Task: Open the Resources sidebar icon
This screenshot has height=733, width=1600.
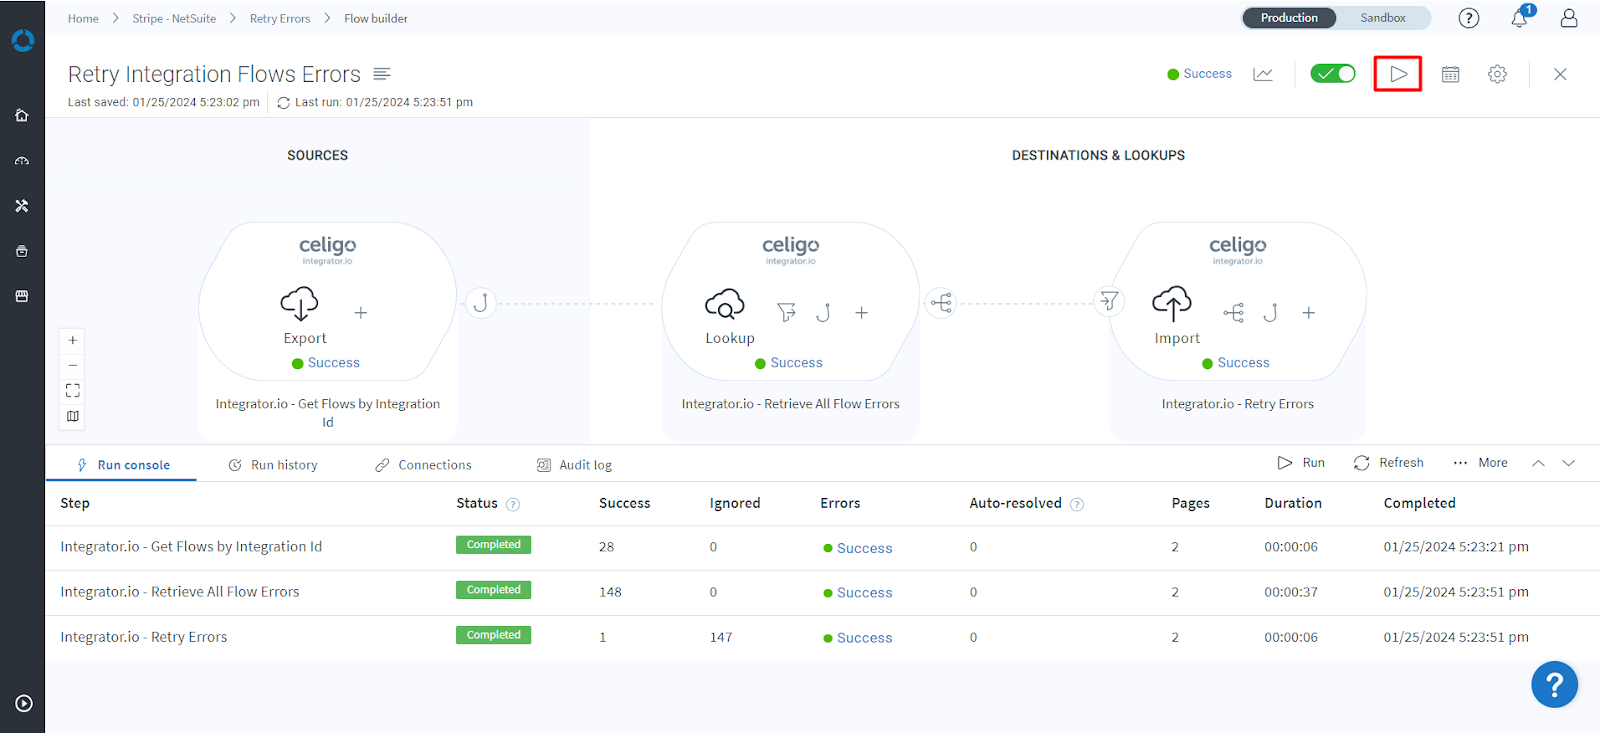Action: (22, 251)
